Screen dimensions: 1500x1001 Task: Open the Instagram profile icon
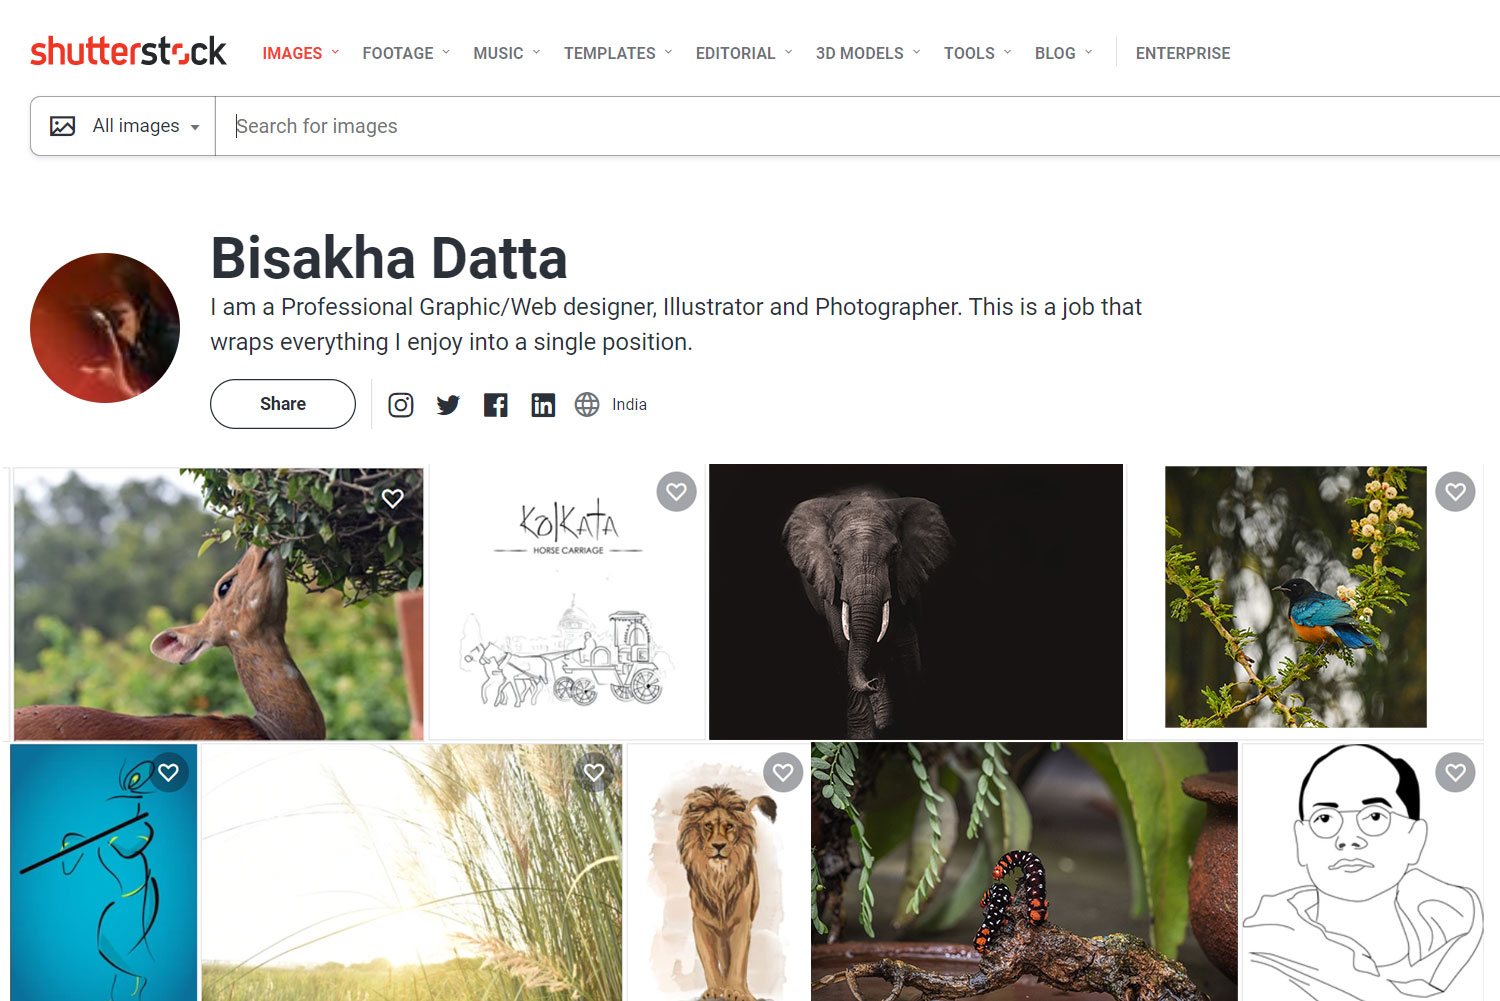tap(401, 405)
